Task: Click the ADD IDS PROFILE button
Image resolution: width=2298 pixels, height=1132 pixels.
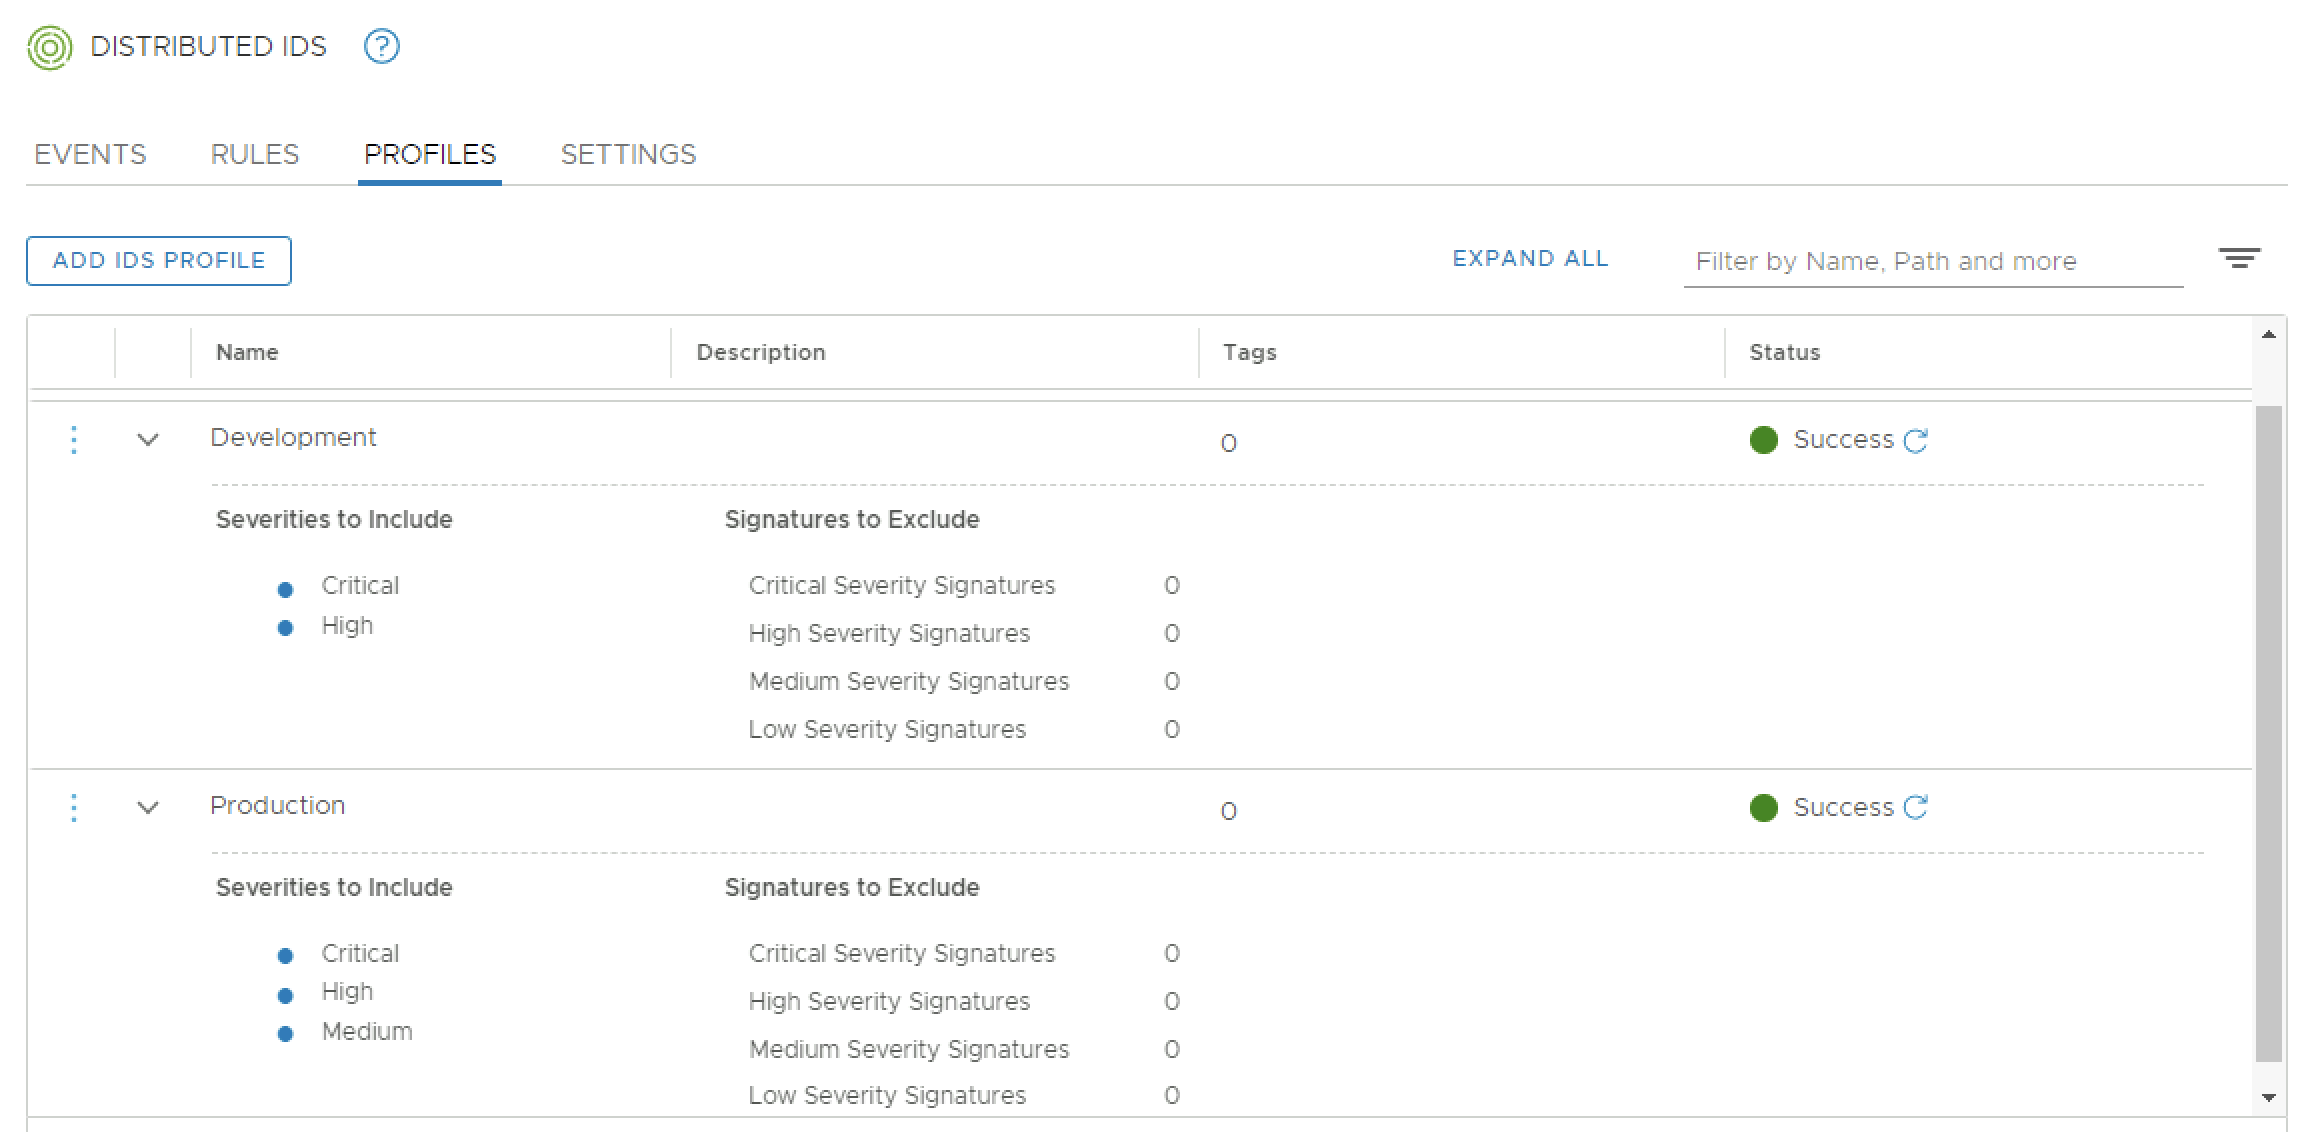Action: tap(159, 261)
